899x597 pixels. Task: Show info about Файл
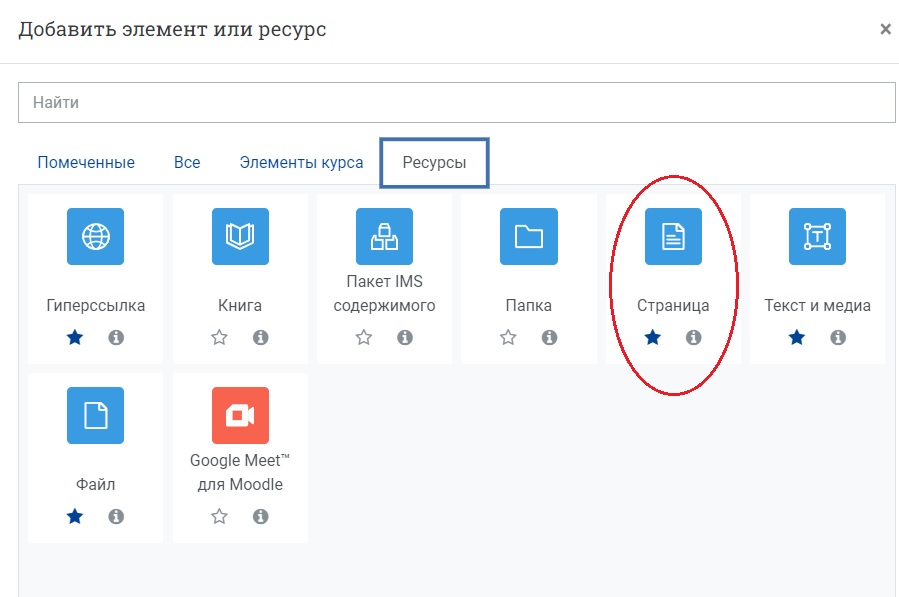116,516
